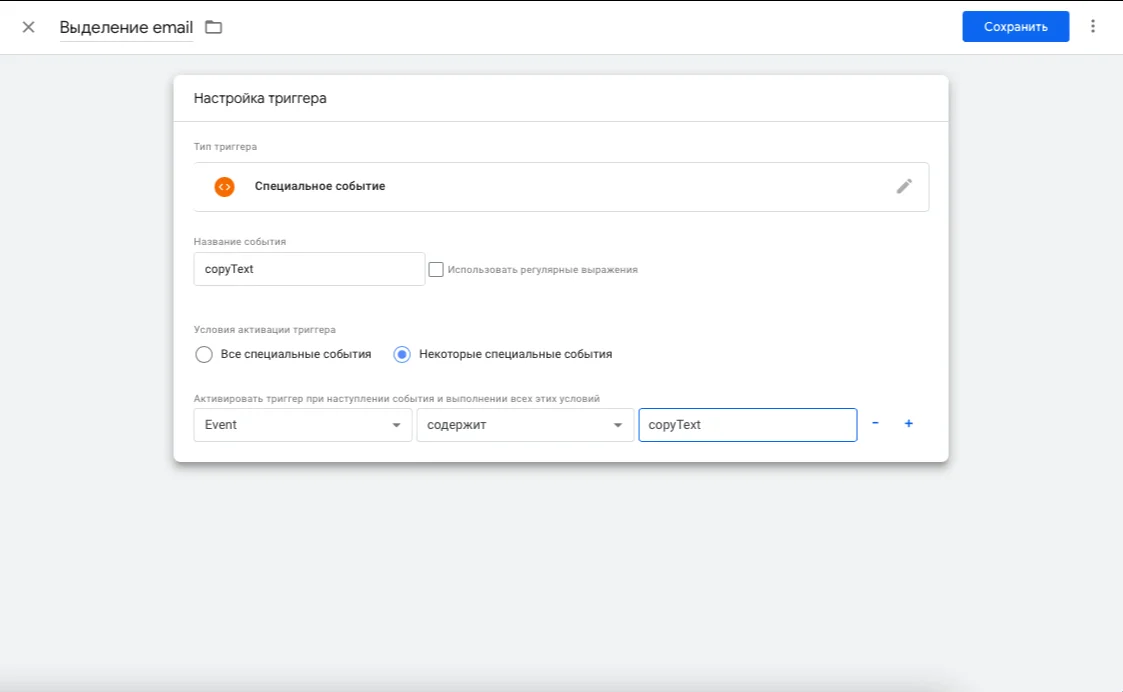Viewport: 1123px width, 692px height.
Task: Click the "Специальное событие" trigger type name
Action: point(320,186)
